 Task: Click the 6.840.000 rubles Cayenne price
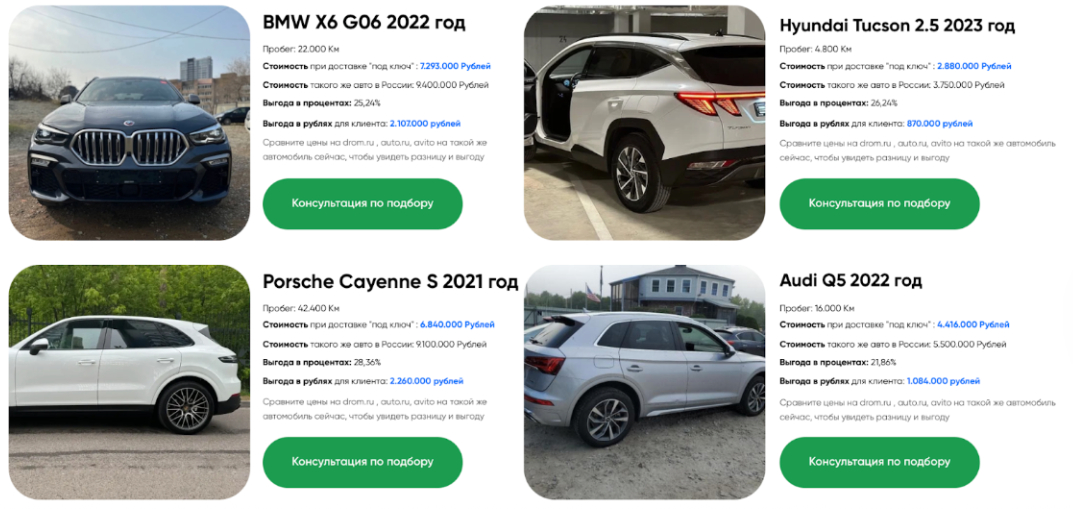pos(457,325)
